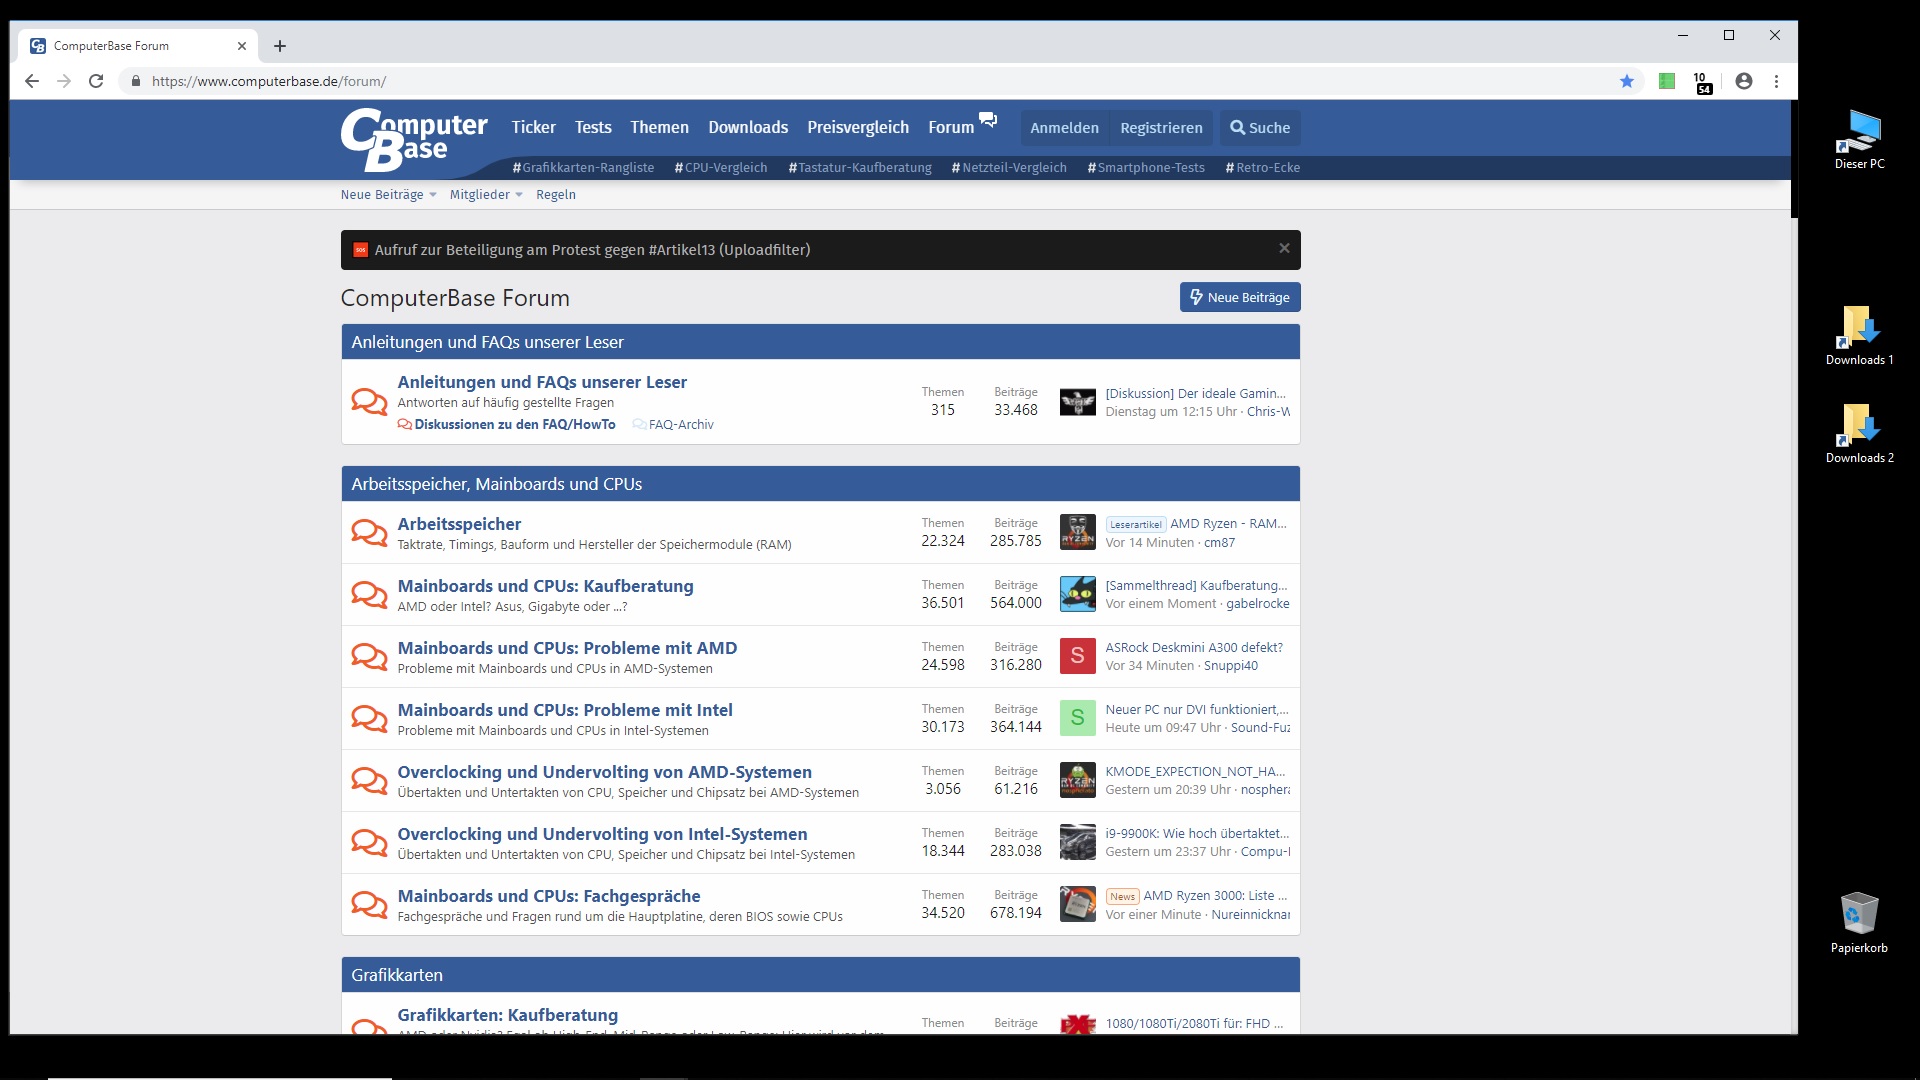Click the browser reload icon
Image resolution: width=1920 pixels, height=1080 pixels.
[x=96, y=81]
